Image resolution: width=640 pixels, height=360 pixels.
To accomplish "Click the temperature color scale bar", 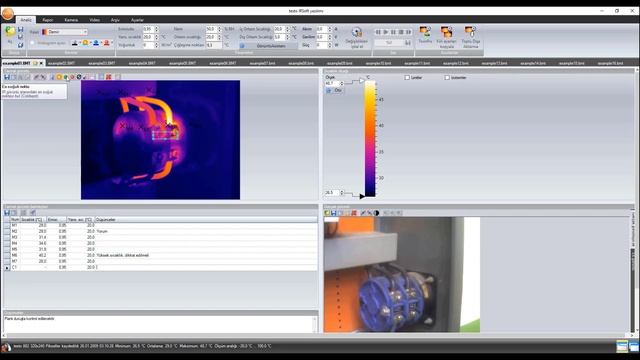I will 370,138.
